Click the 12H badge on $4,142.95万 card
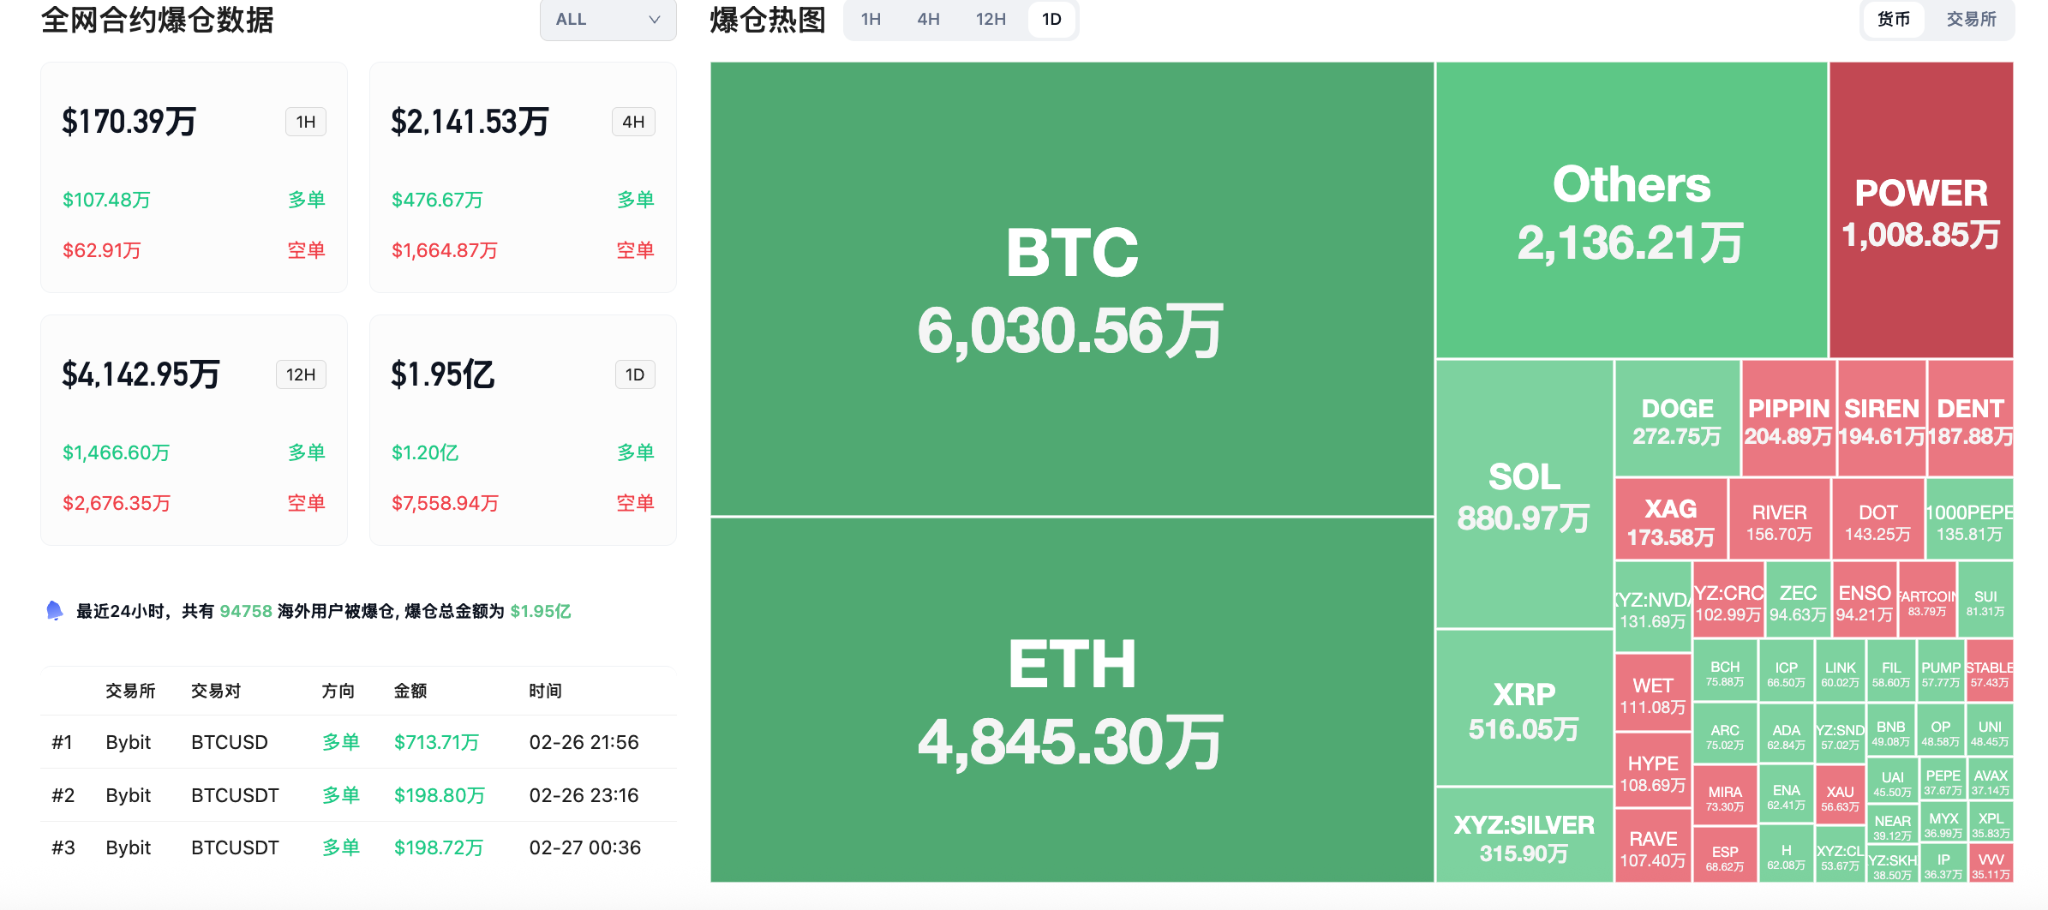The height and width of the screenshot is (910, 2048). 301,375
